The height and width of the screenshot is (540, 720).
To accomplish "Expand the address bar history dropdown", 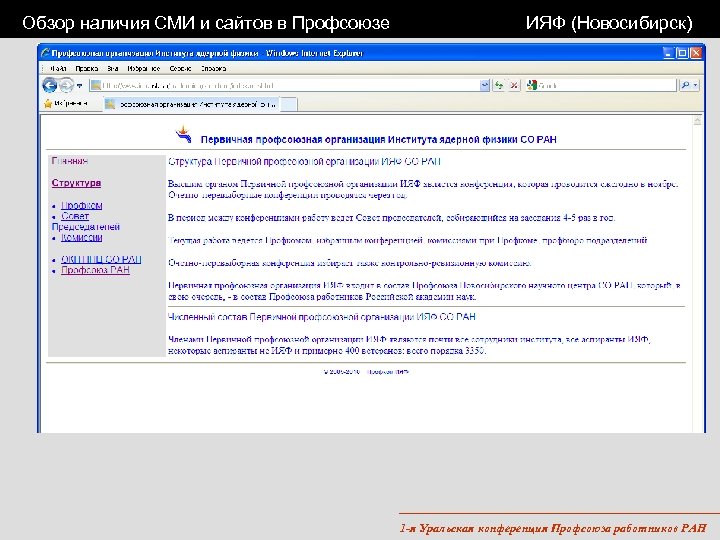I will [x=485, y=85].
